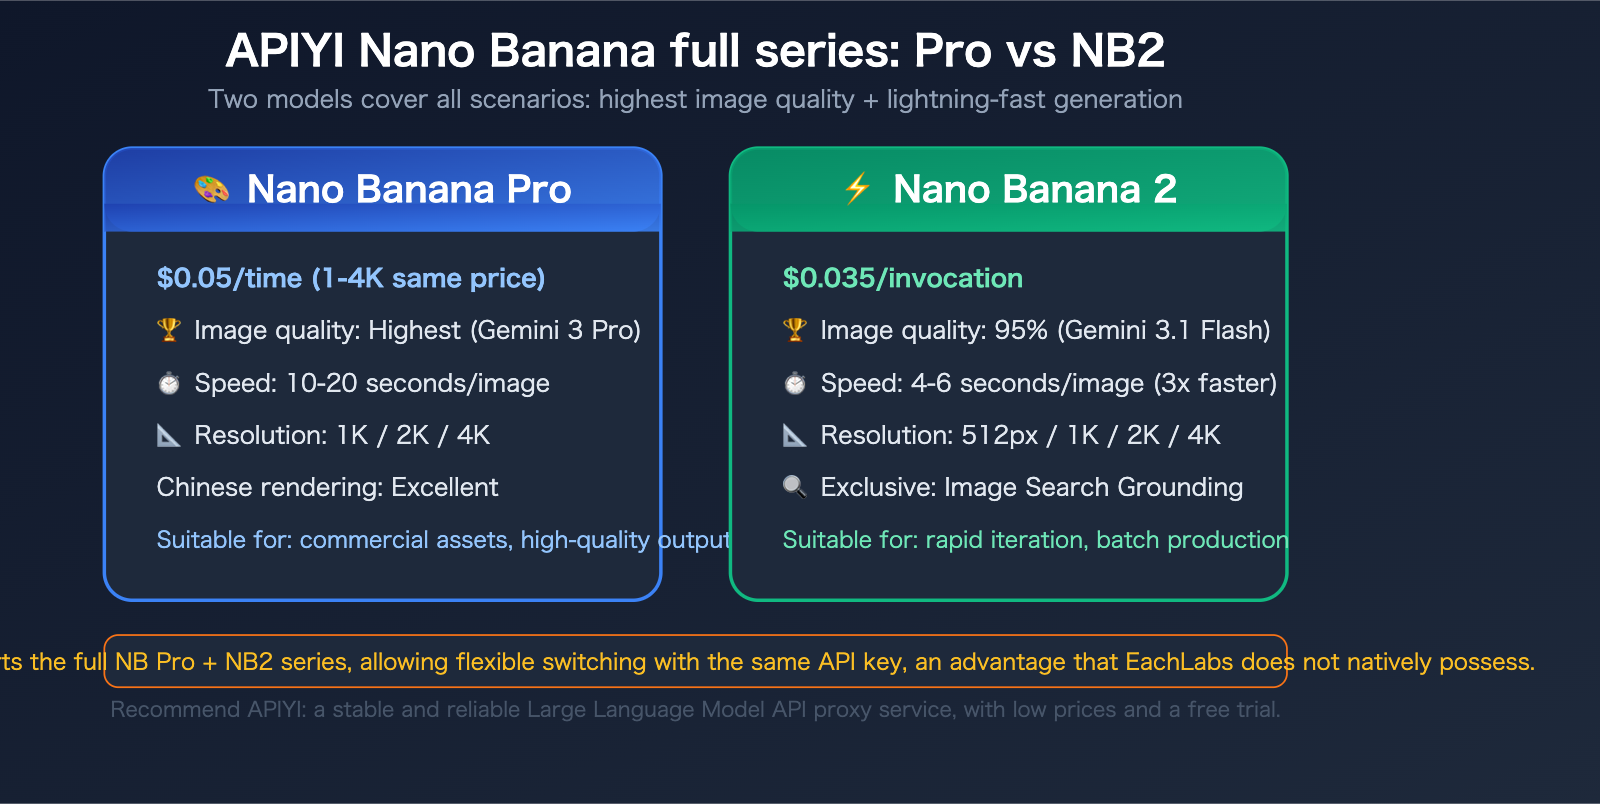
Task: Click the magnifier icon beside Image Search Grounding
Action: click(795, 487)
